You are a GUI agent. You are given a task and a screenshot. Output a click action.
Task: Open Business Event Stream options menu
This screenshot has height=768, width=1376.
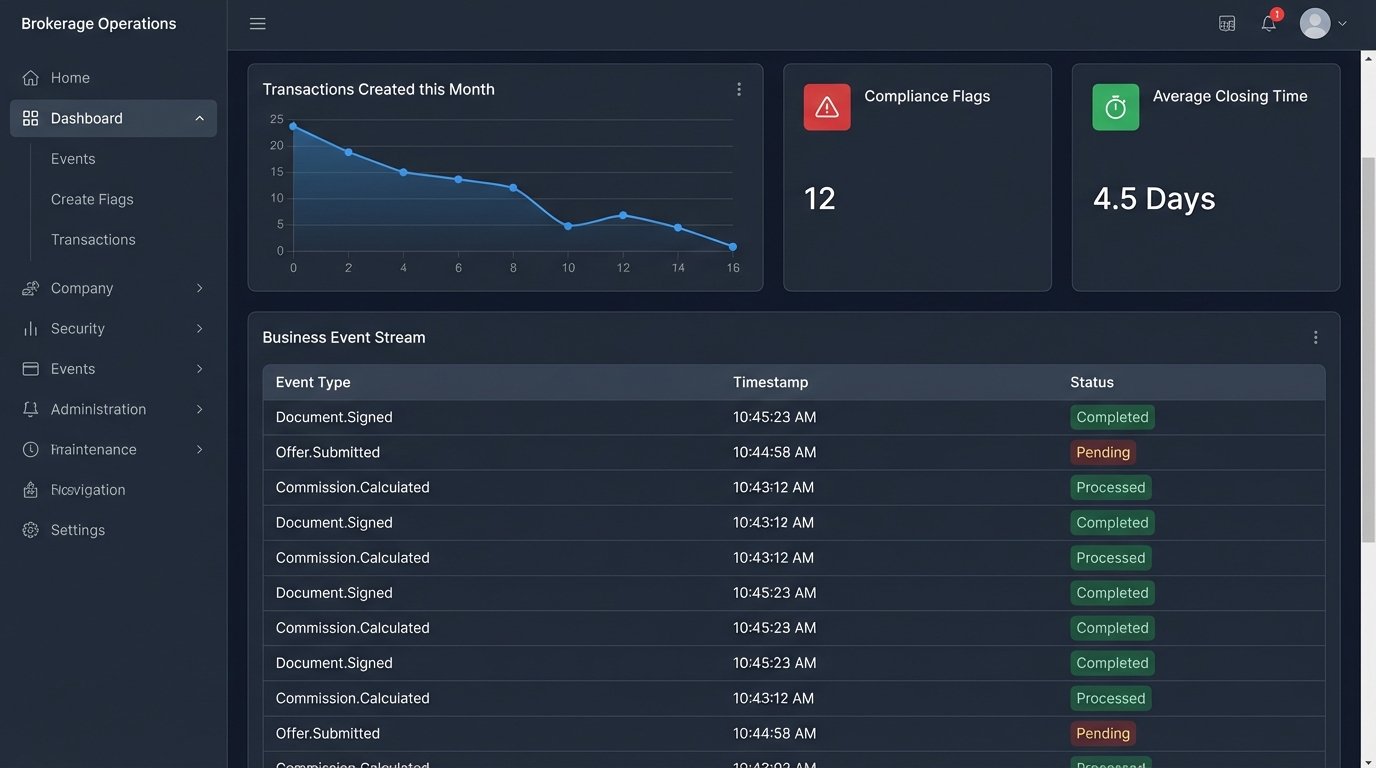click(1315, 338)
